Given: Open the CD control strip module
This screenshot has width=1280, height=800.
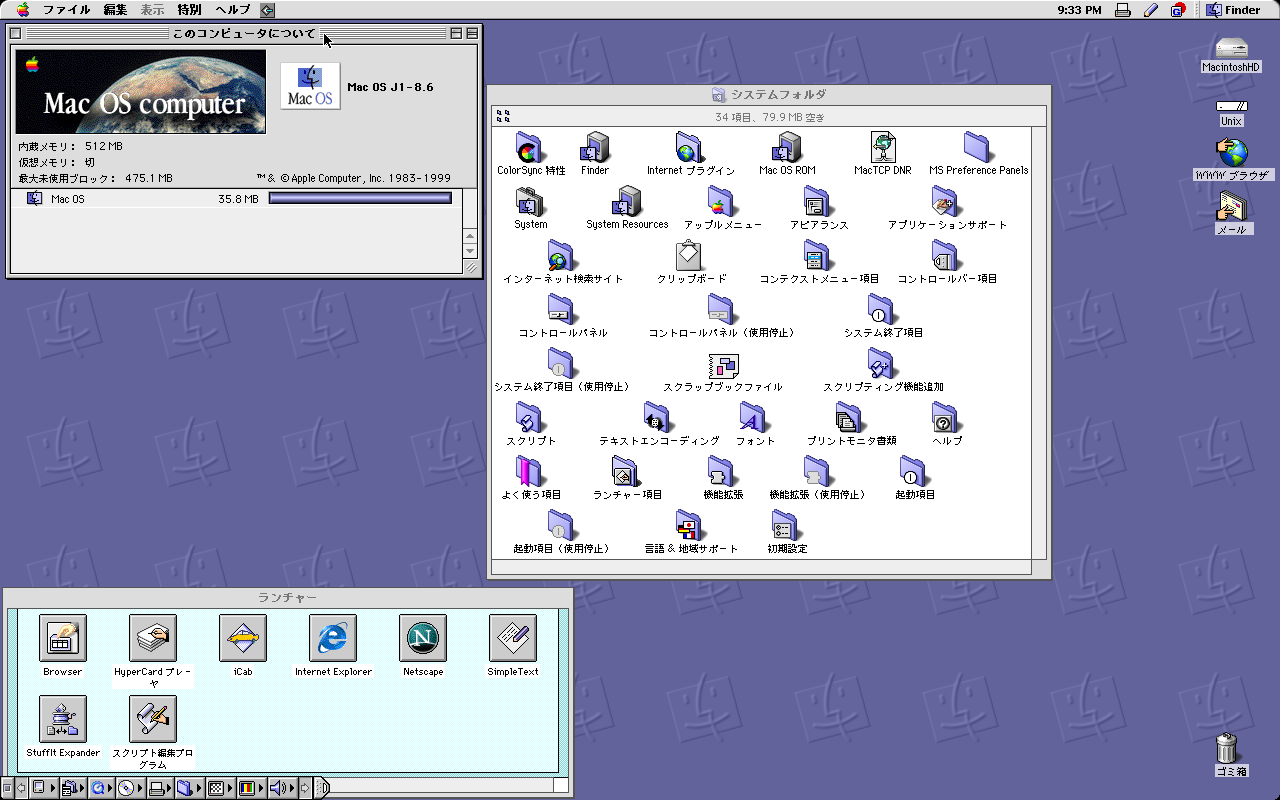Looking at the screenshot, I should (x=130, y=788).
